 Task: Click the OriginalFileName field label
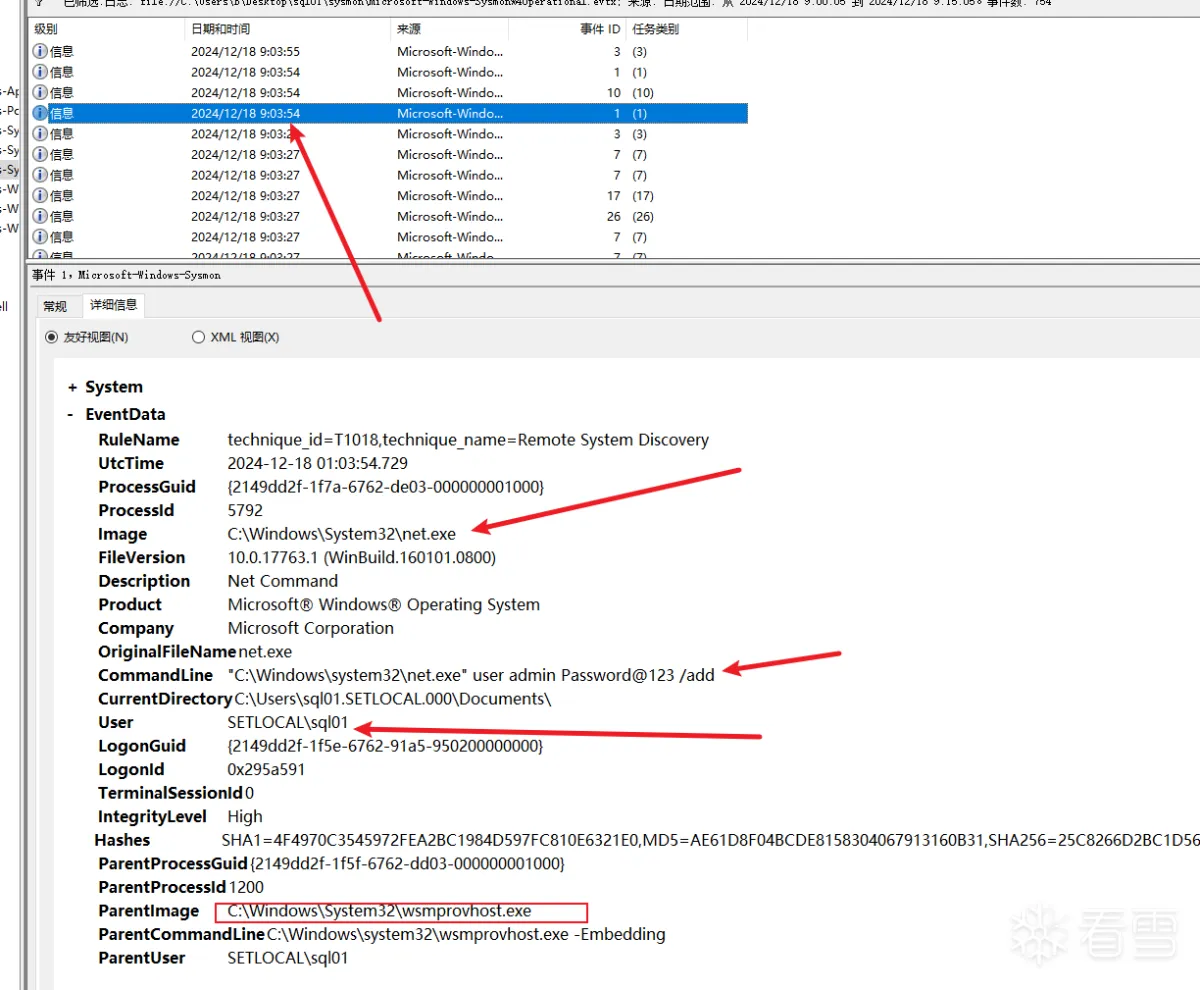[x=167, y=651]
